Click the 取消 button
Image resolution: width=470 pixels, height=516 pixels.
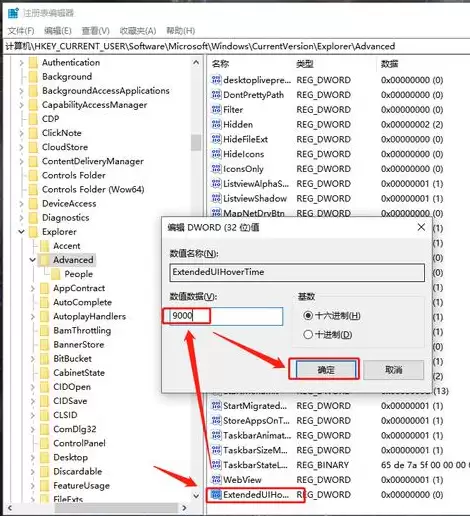[394, 369]
